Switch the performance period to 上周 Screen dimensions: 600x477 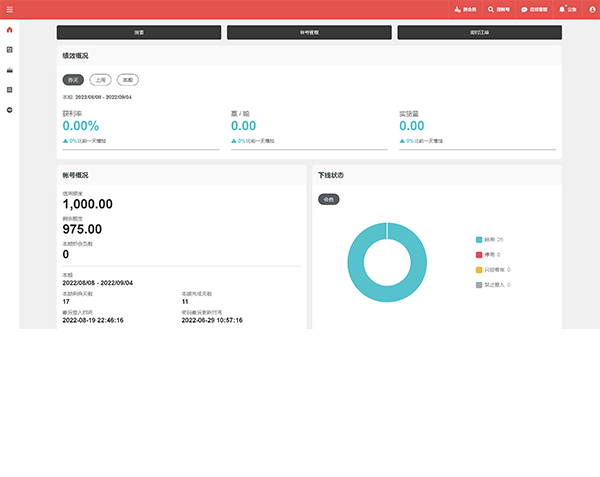[x=100, y=79]
